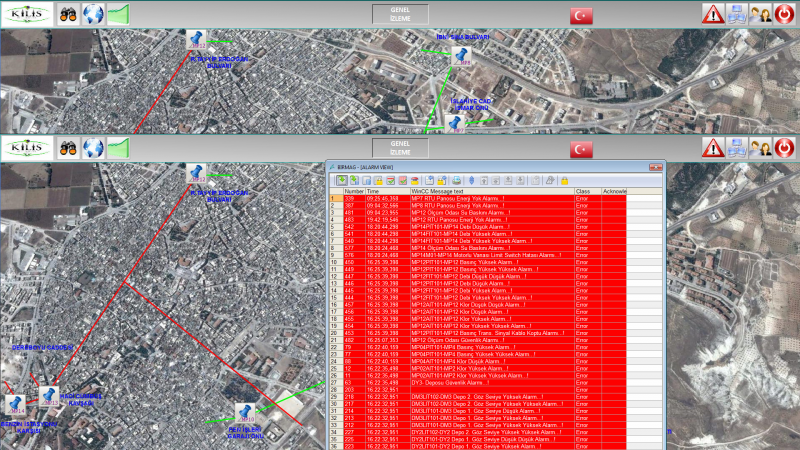Jump to last message arrow icon
This screenshot has height=450, width=800.
(520, 181)
